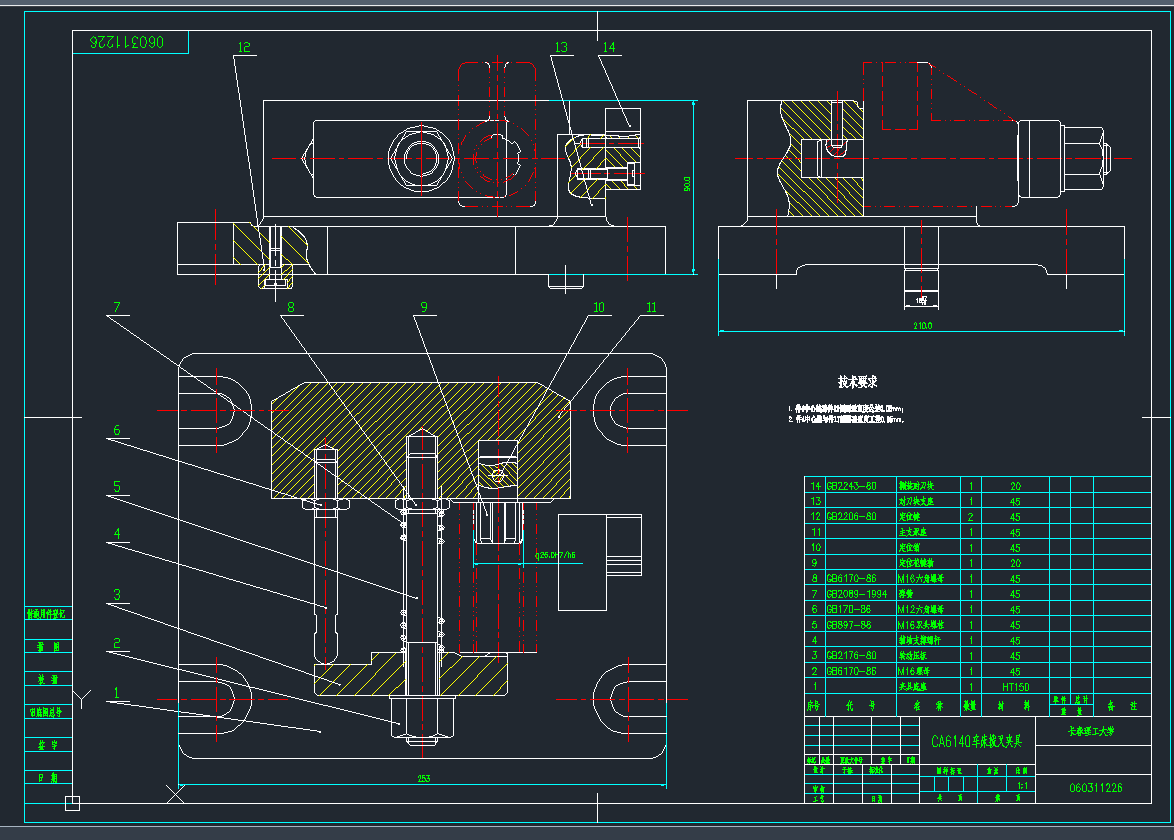Select balloon number 12 callout
Image resolution: width=1174 pixels, height=840 pixels.
245,47
